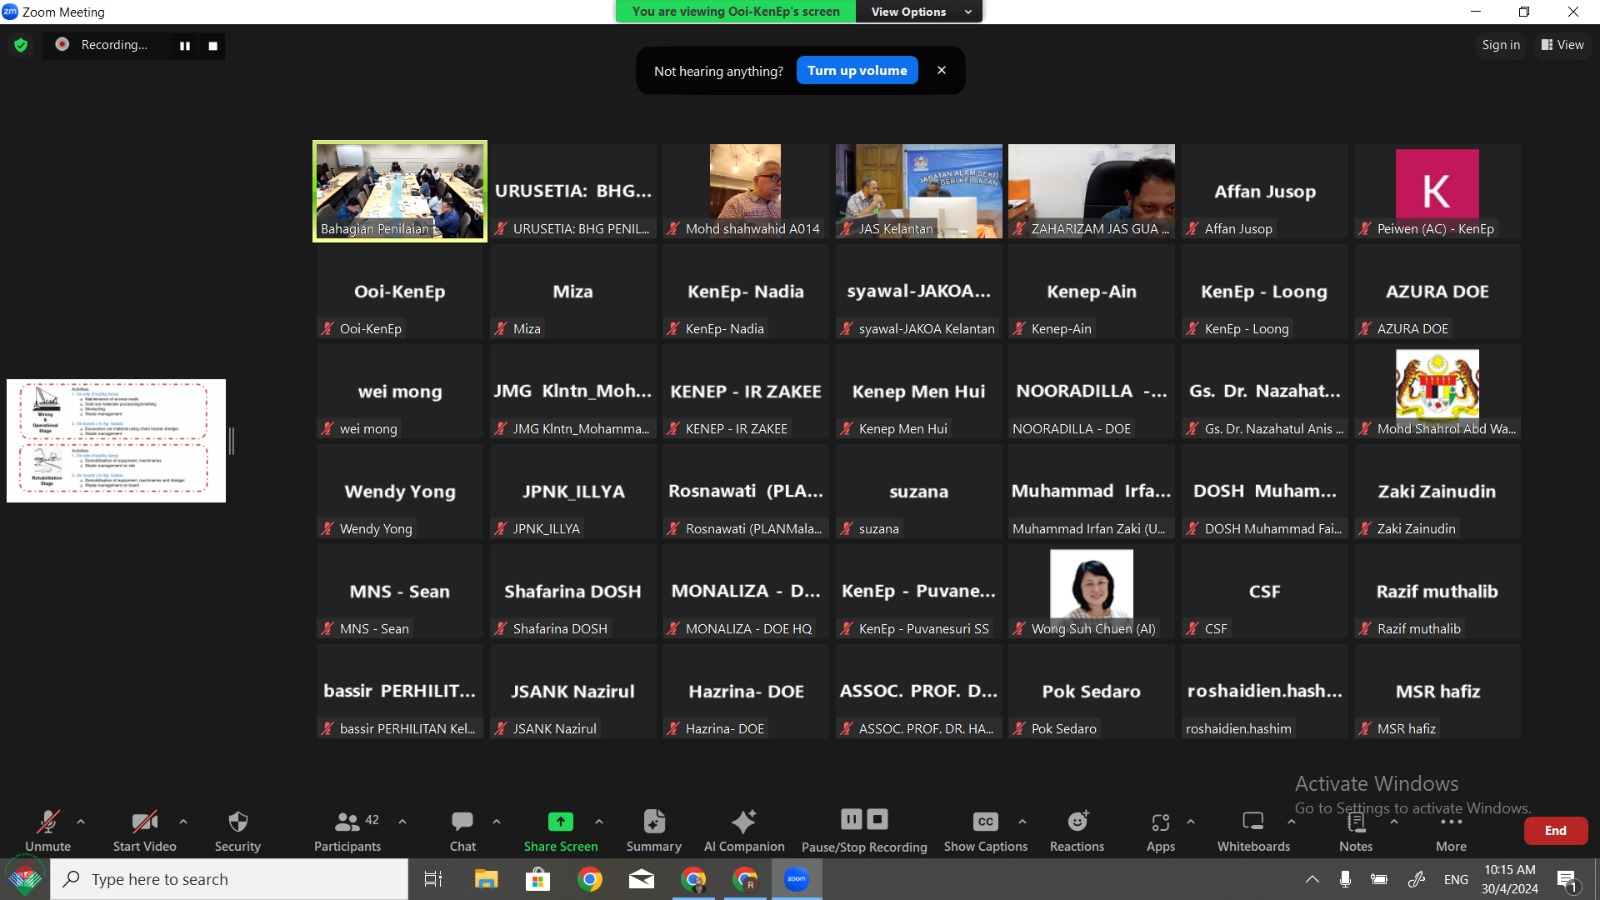
Task: Open the Mail app from the taskbar
Action: pyautogui.click(x=642, y=879)
